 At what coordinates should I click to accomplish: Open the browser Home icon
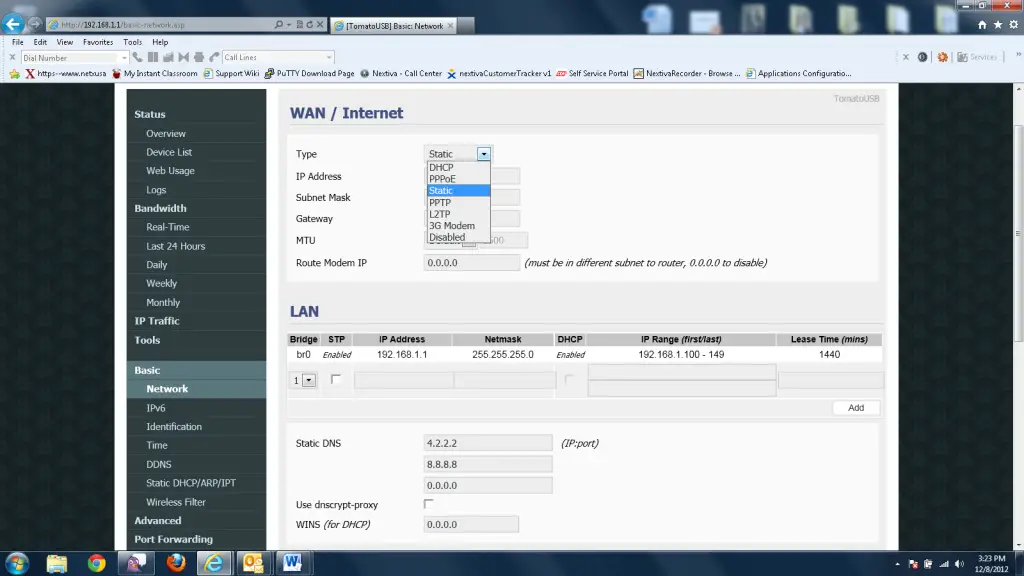coord(982,25)
